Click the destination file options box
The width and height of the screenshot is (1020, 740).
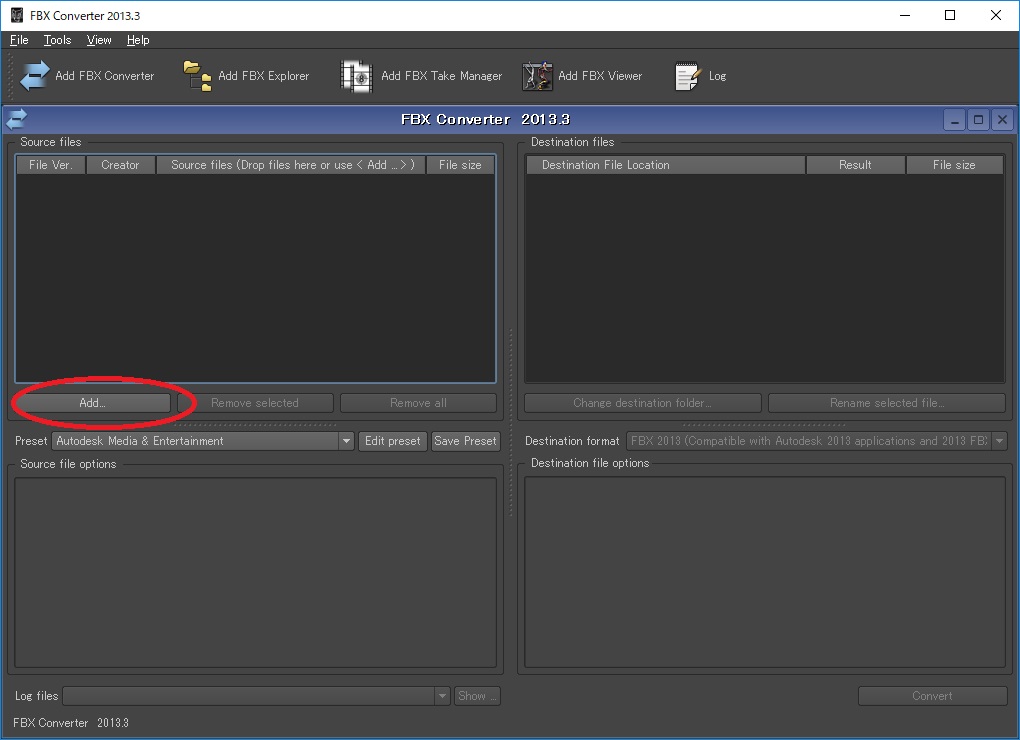[x=765, y=572]
